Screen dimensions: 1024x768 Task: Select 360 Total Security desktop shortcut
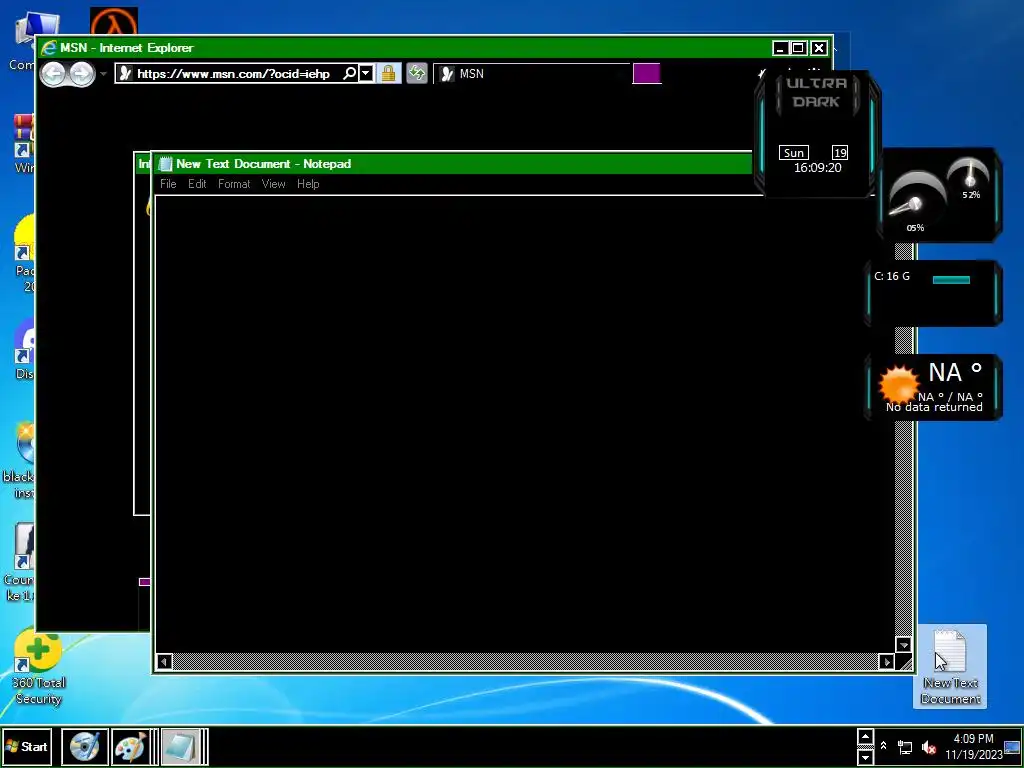click(x=39, y=666)
